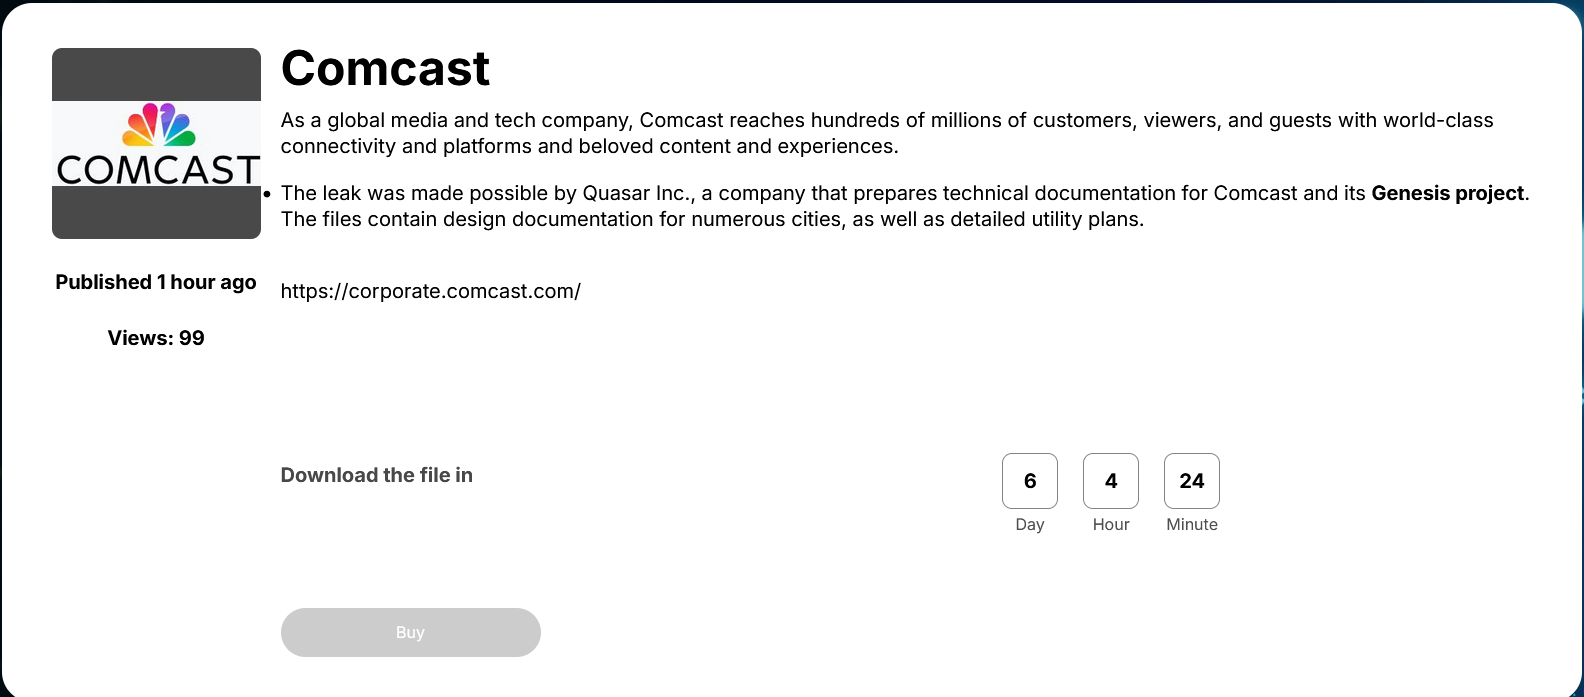The height and width of the screenshot is (697, 1584).
Task: Click the Hour label below the countdown
Action: coord(1110,524)
